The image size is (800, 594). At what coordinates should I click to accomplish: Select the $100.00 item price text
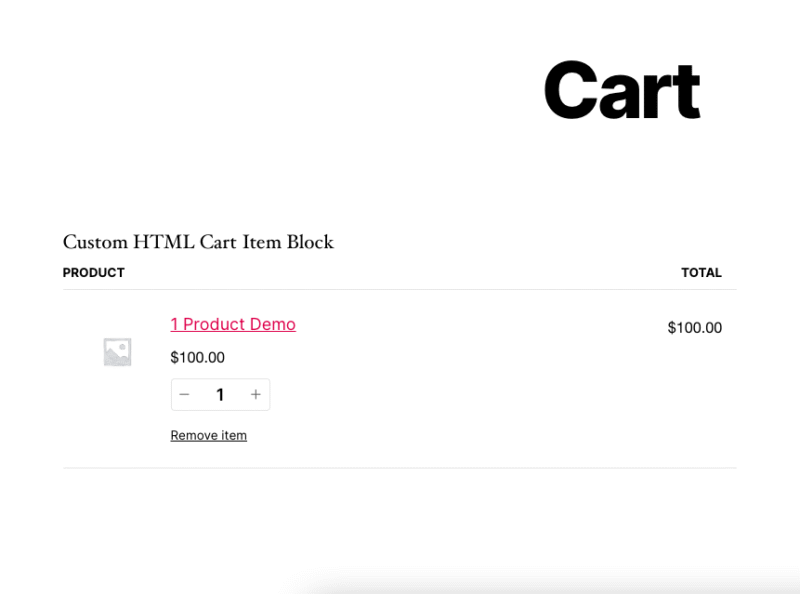[x=196, y=357]
